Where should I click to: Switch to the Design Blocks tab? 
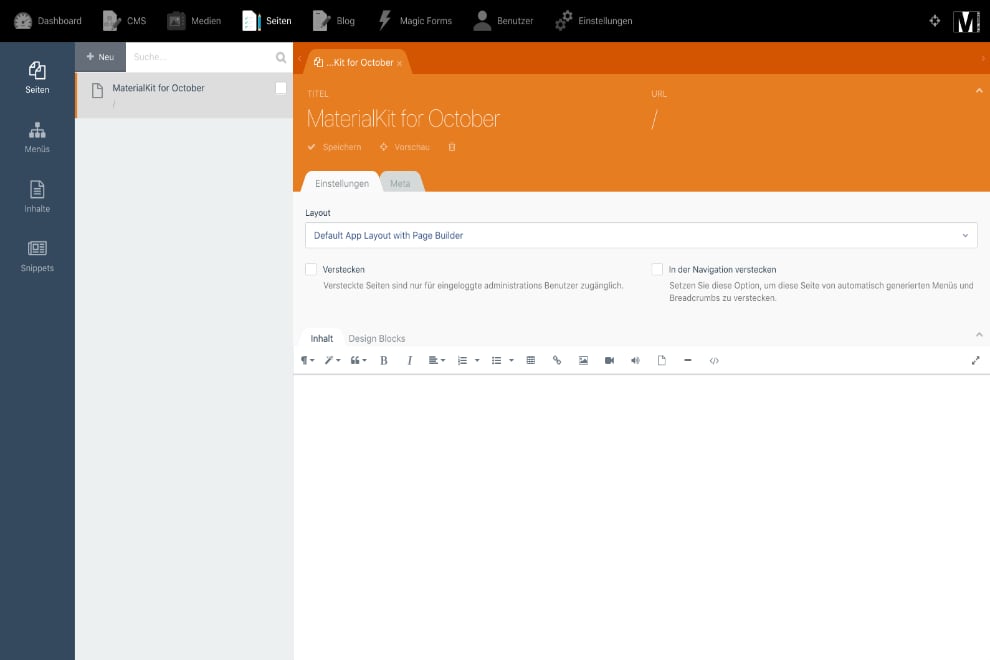377,339
